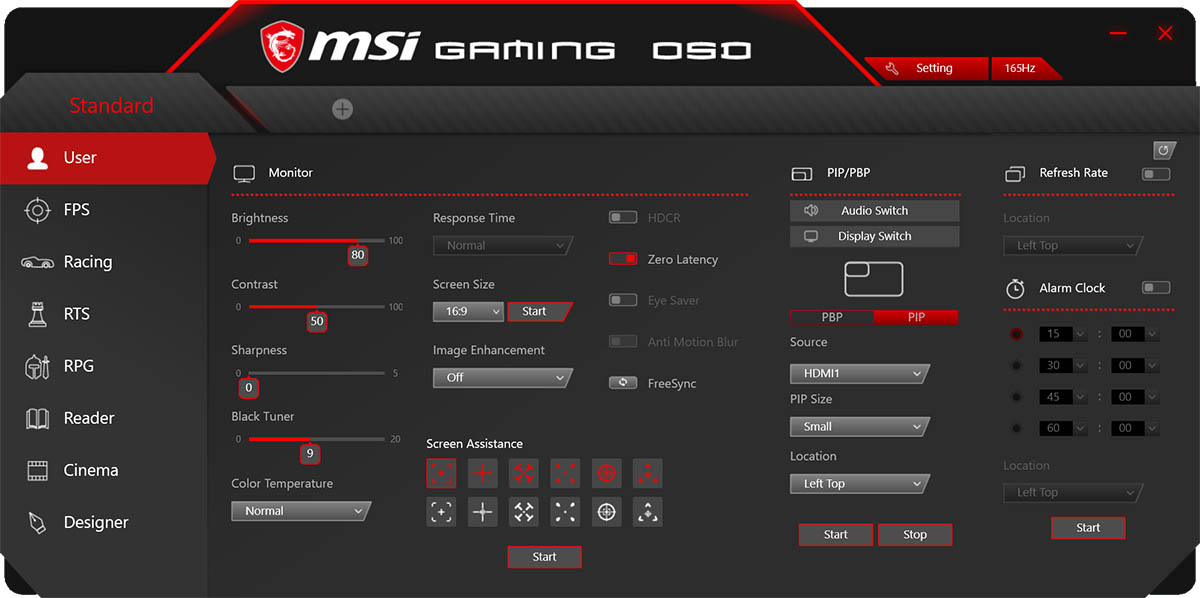Select white four-arrow crosshair

coord(524,512)
